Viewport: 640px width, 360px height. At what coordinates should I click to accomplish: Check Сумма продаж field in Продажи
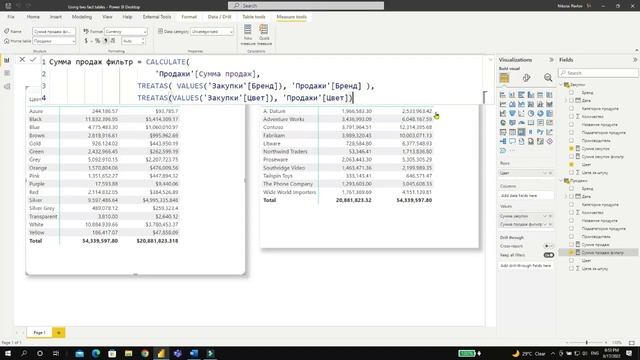click(x=571, y=244)
